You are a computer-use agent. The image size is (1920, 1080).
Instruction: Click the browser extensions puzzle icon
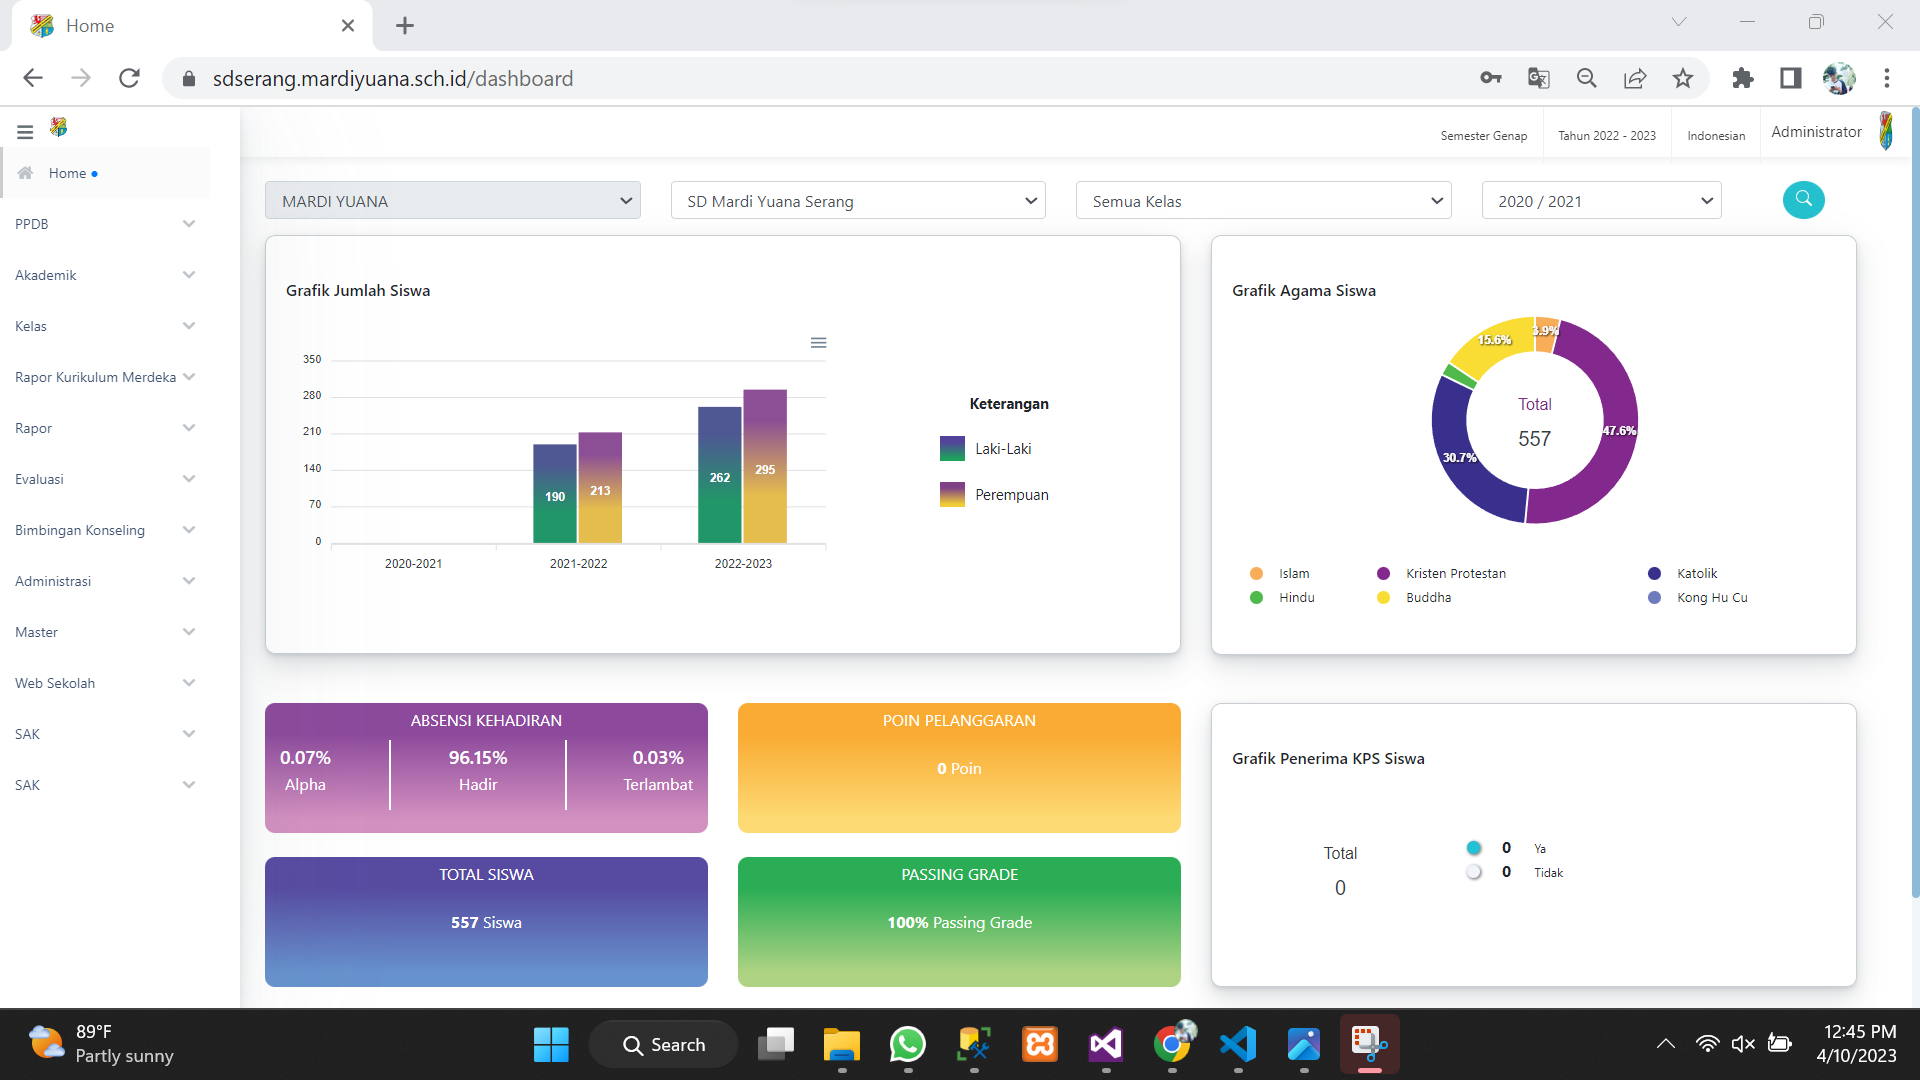[1742, 78]
